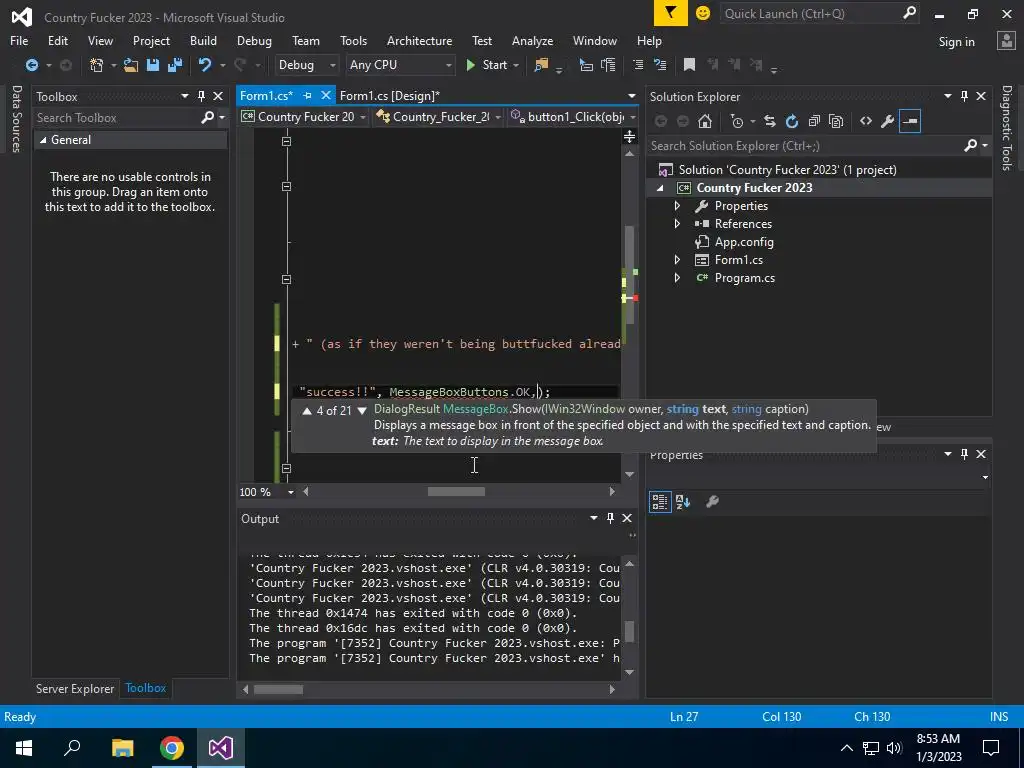Viewport: 1024px width, 768px height.
Task: Click the Open File folder icon
Action: 131,65
